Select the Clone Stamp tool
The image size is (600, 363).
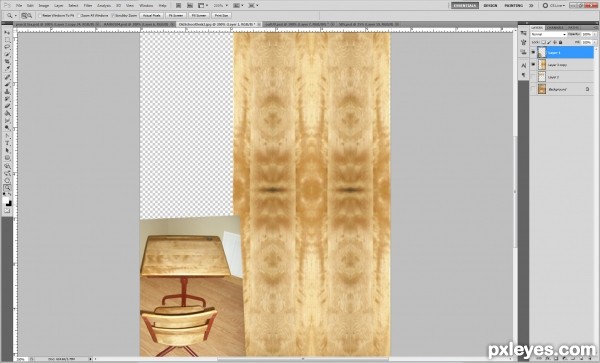(7, 92)
